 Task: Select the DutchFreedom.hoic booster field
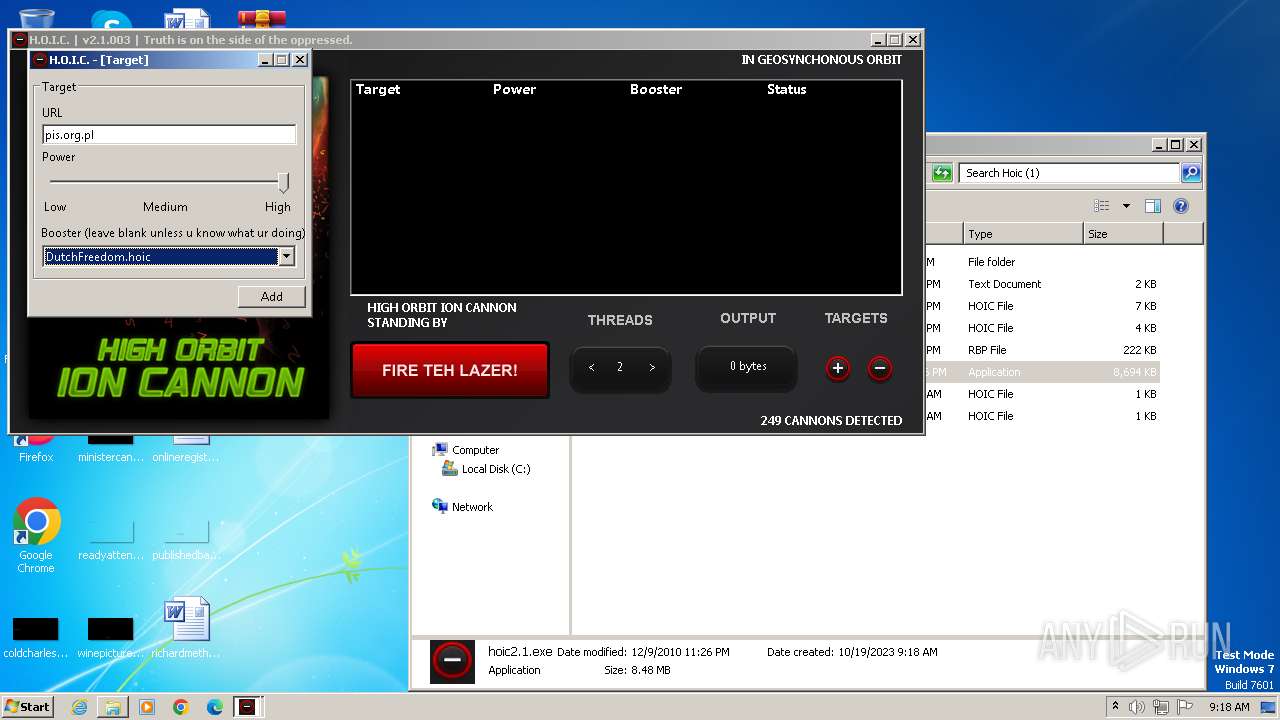[x=160, y=256]
